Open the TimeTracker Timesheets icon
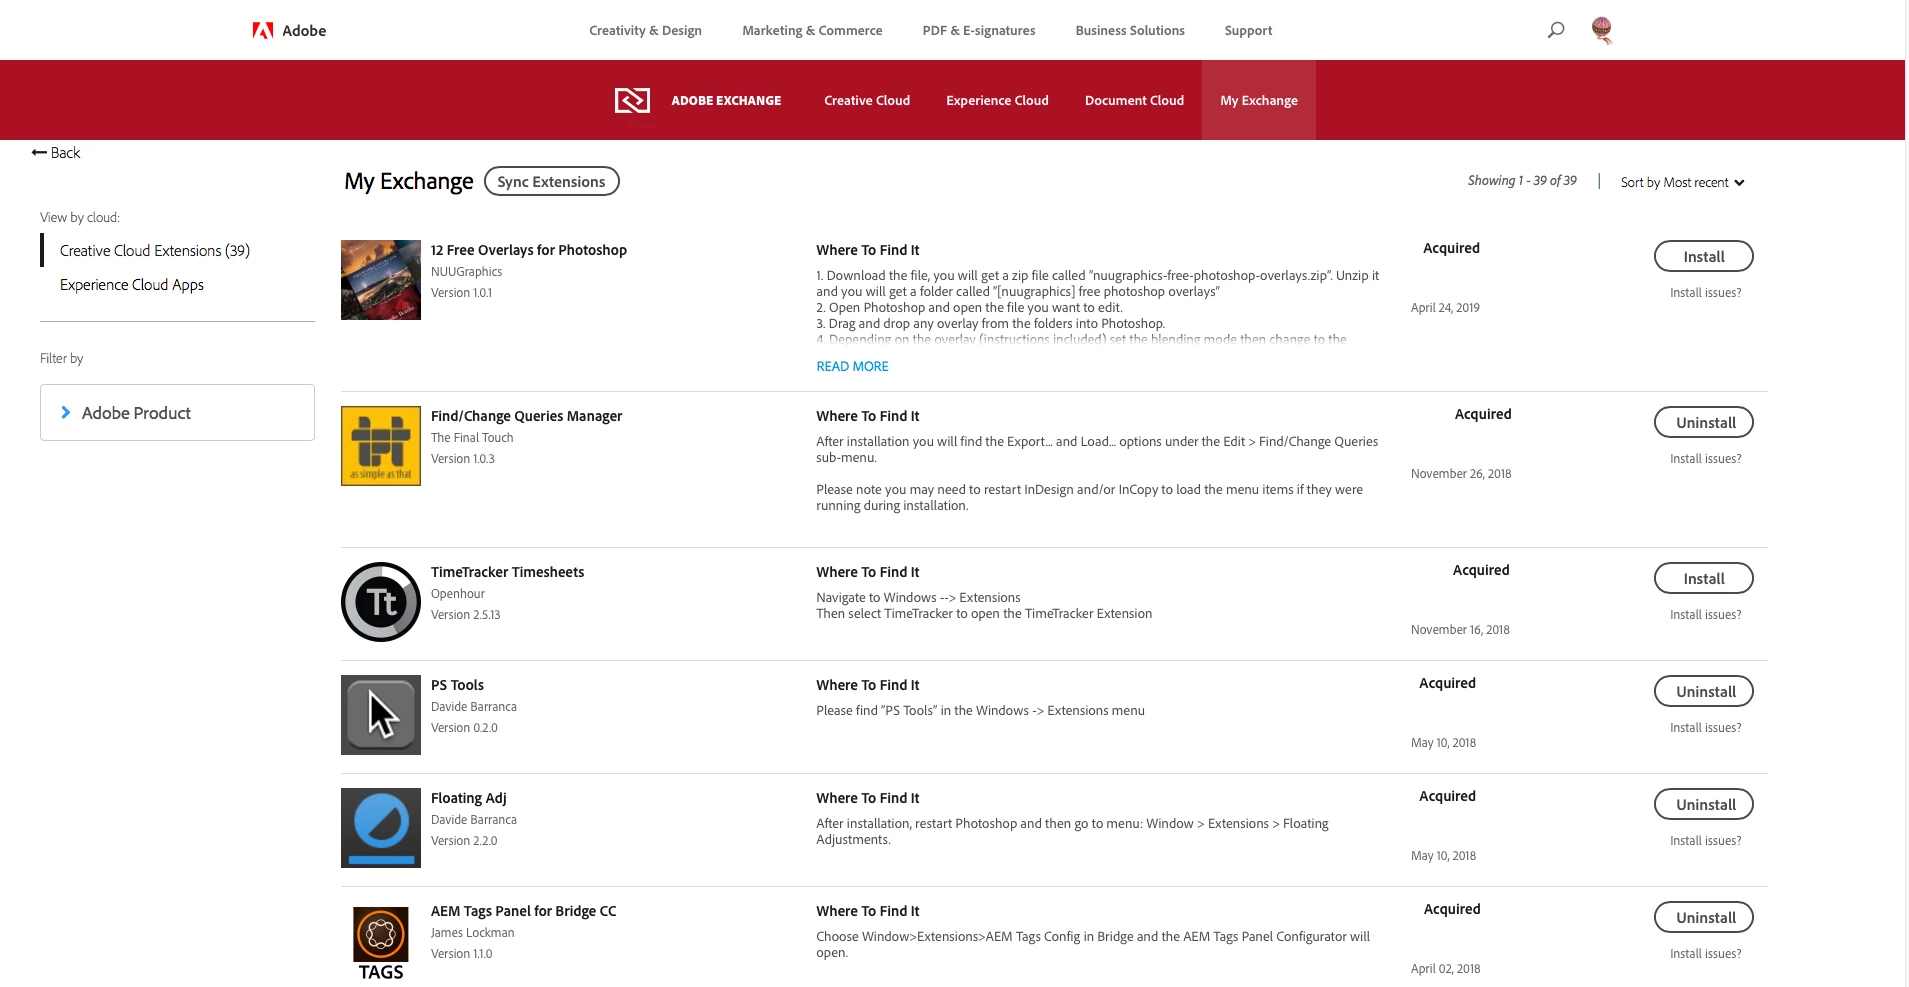This screenshot has width=1909, height=987. point(381,602)
